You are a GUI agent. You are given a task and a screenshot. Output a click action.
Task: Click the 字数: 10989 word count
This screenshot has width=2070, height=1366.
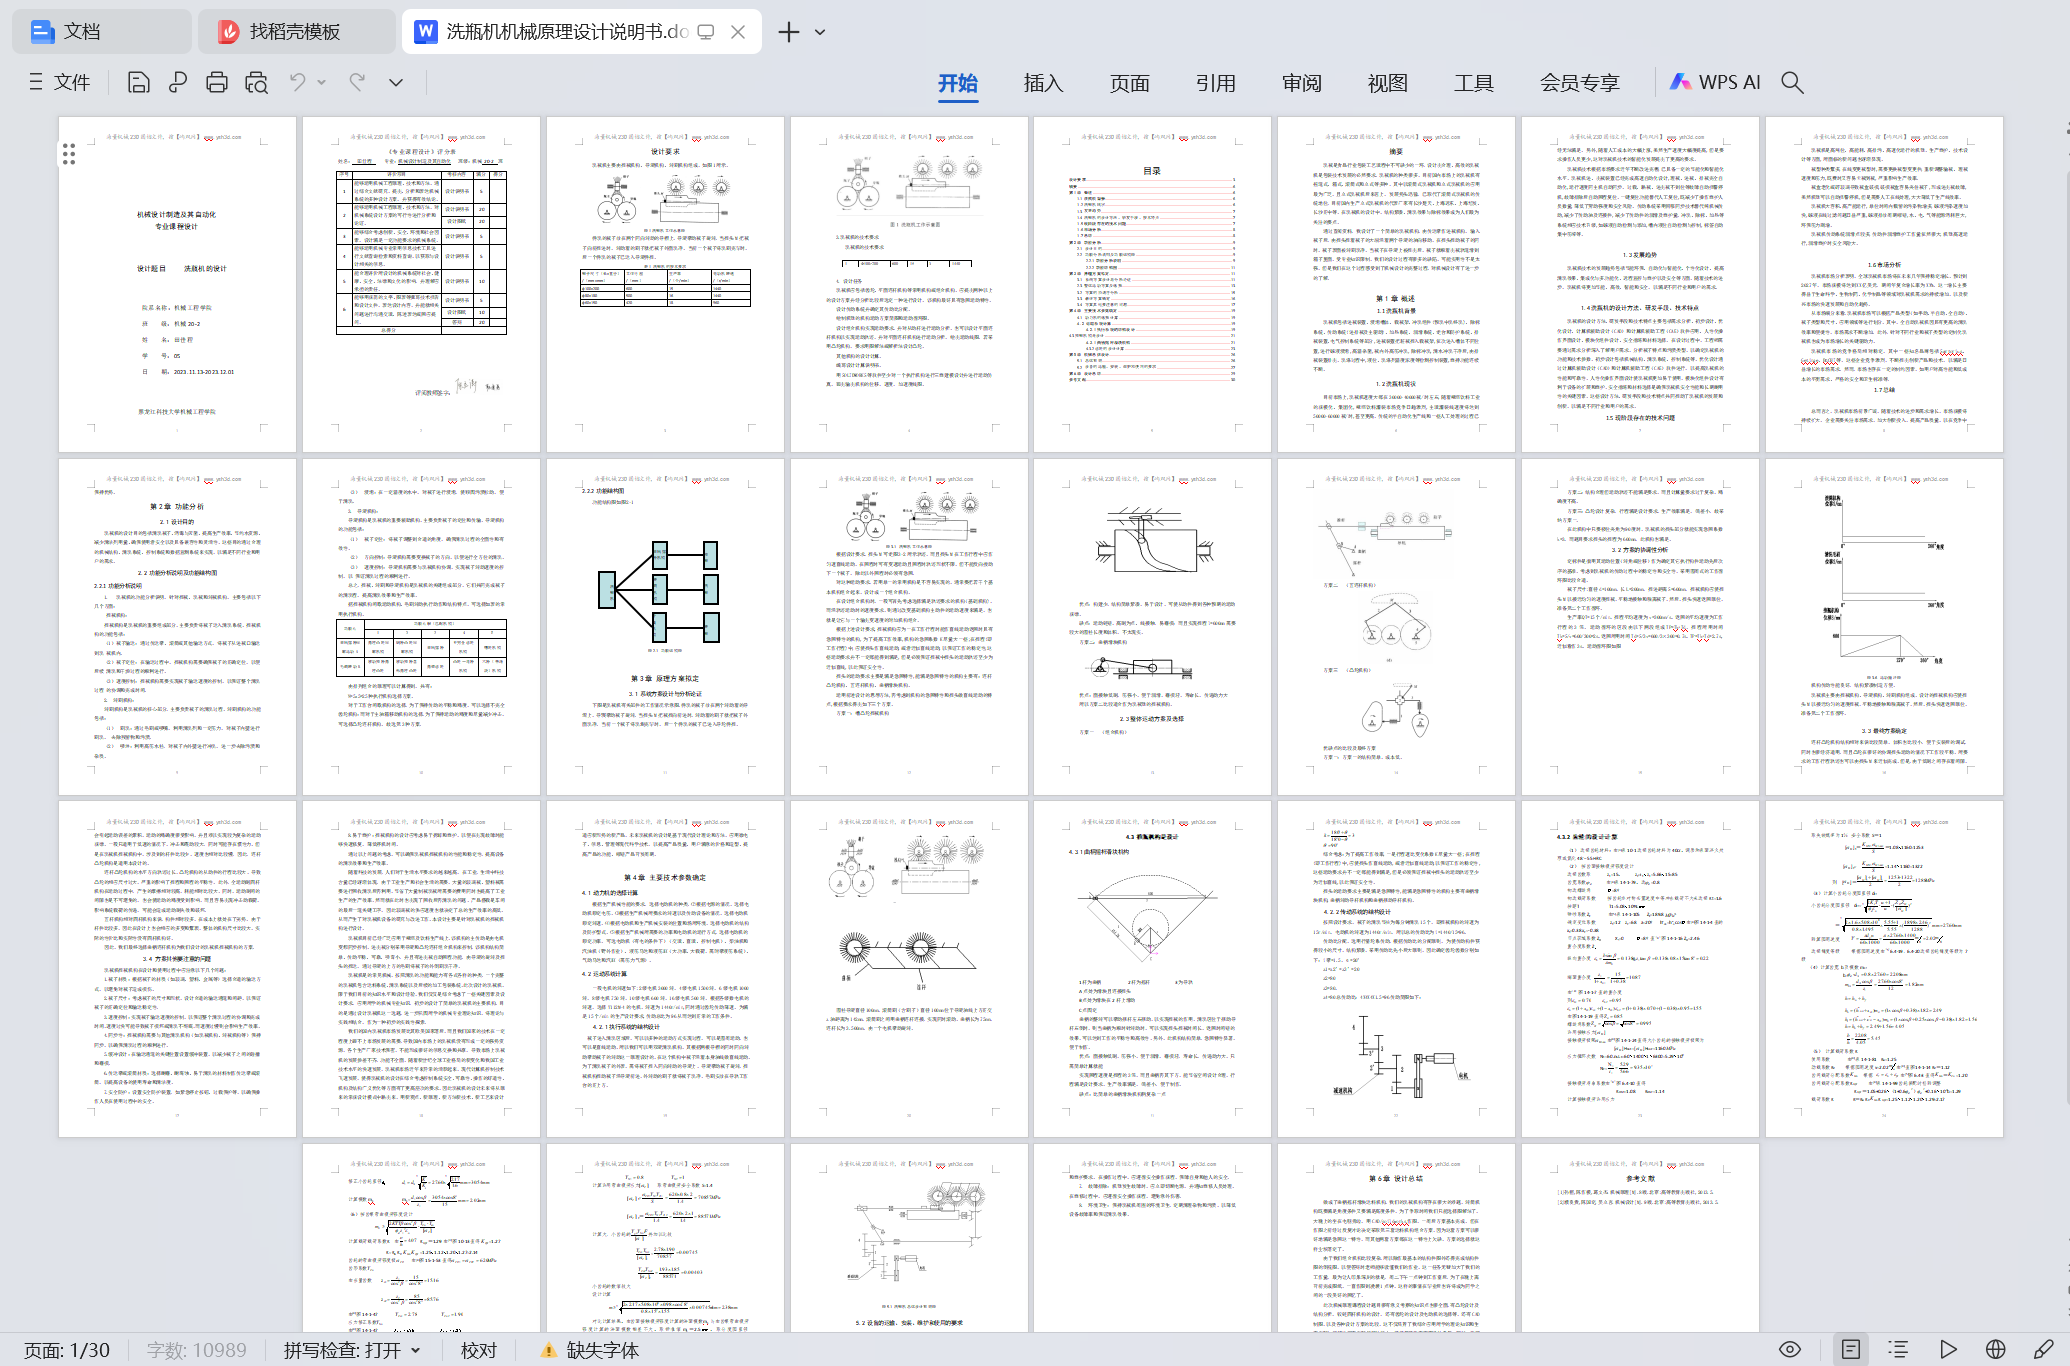coord(196,1350)
